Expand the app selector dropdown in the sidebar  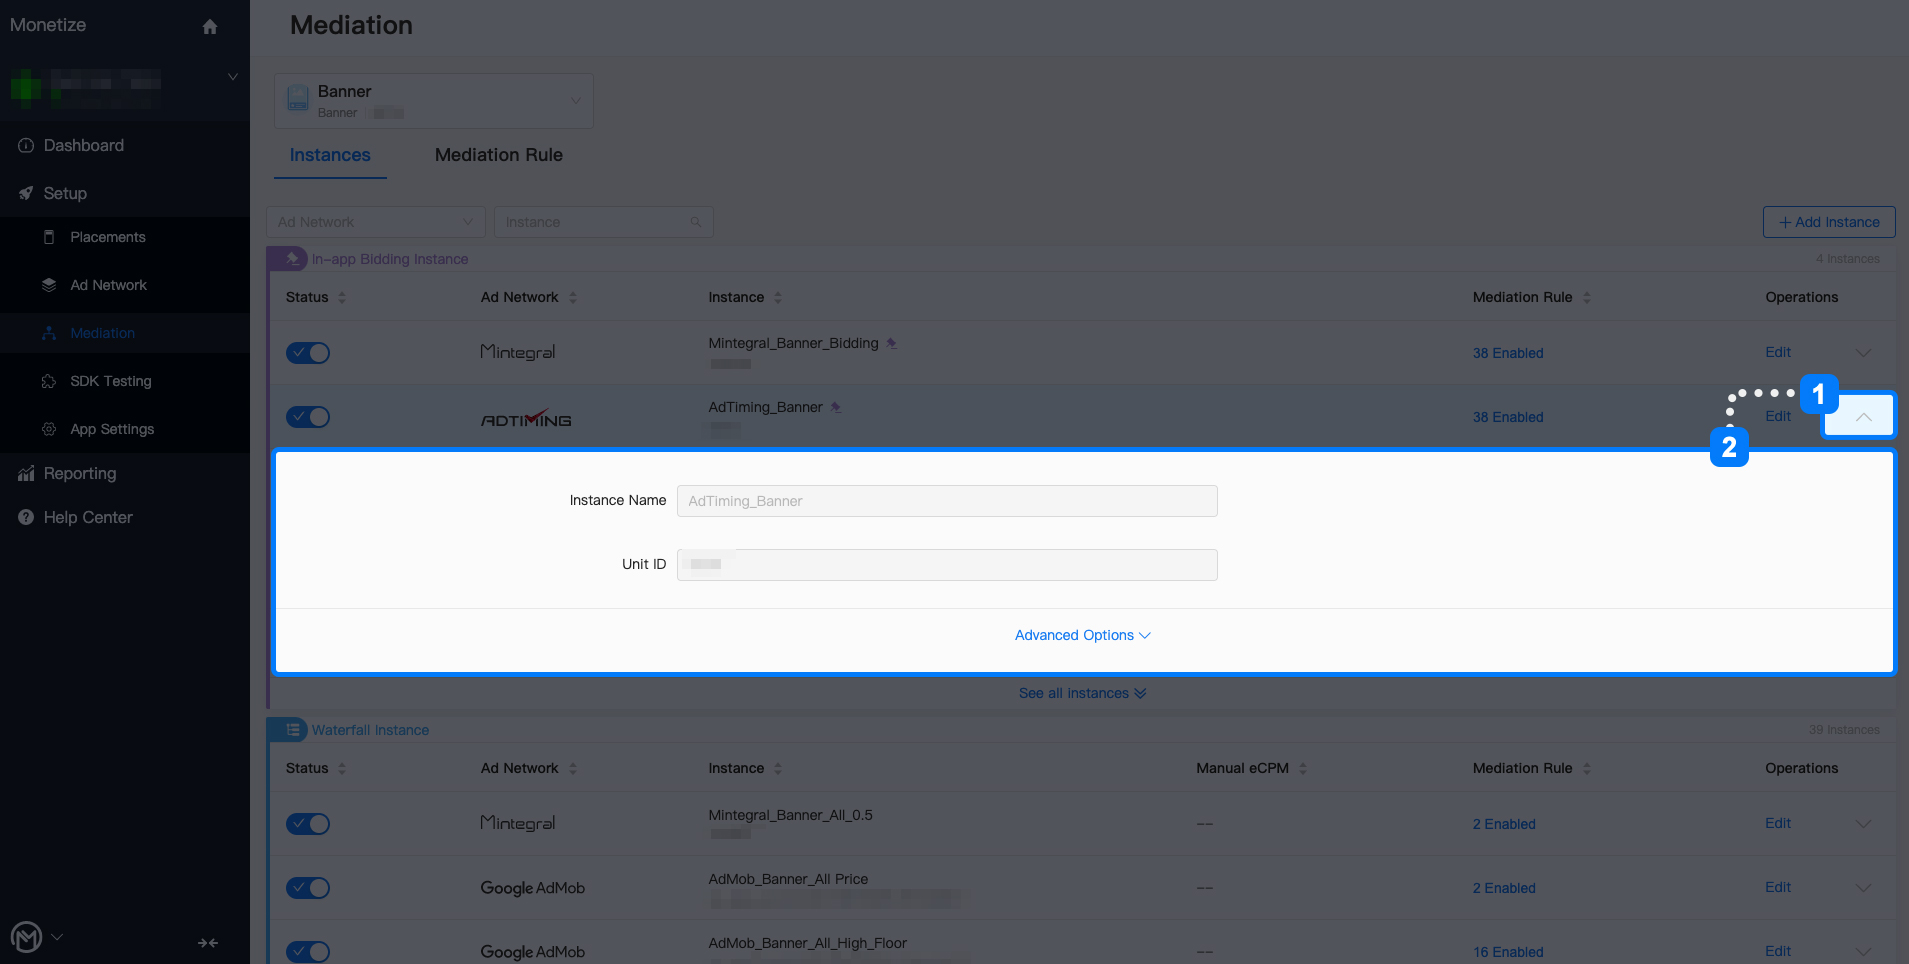pos(233,77)
